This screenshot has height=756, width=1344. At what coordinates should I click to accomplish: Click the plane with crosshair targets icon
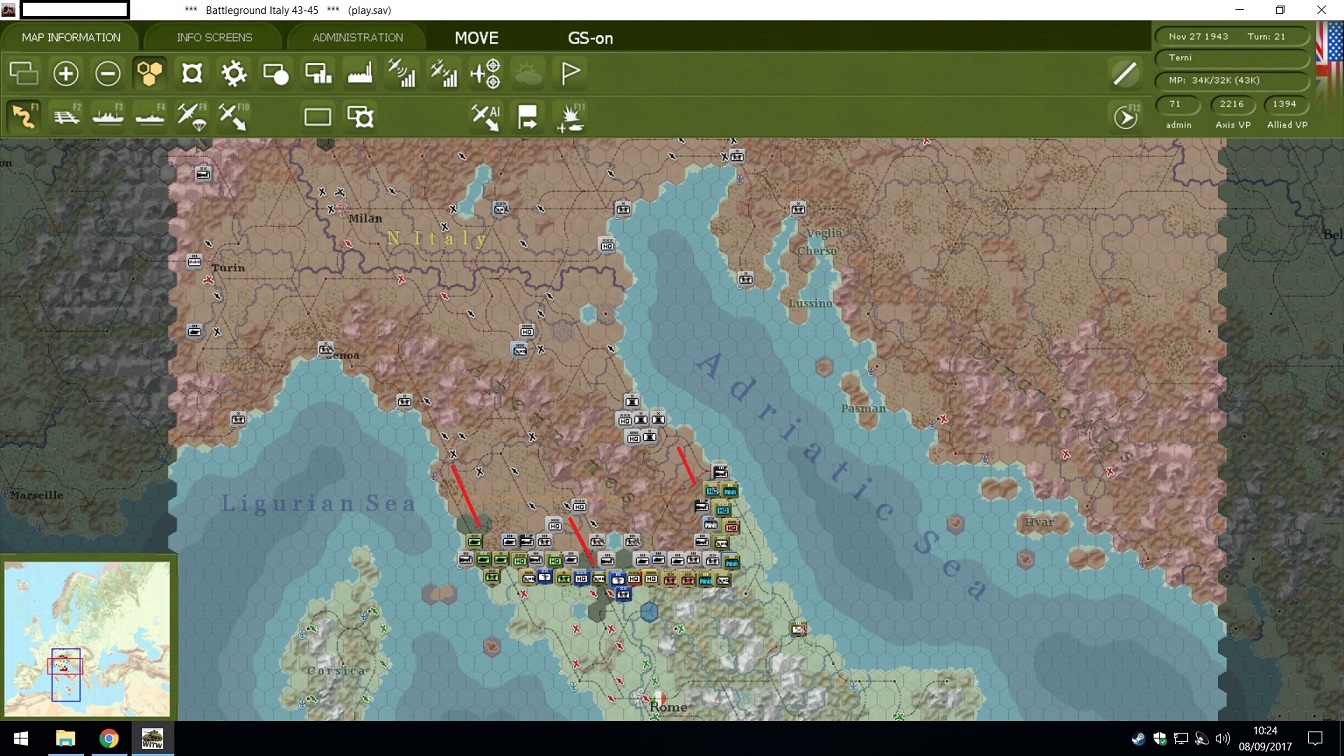[x=486, y=73]
